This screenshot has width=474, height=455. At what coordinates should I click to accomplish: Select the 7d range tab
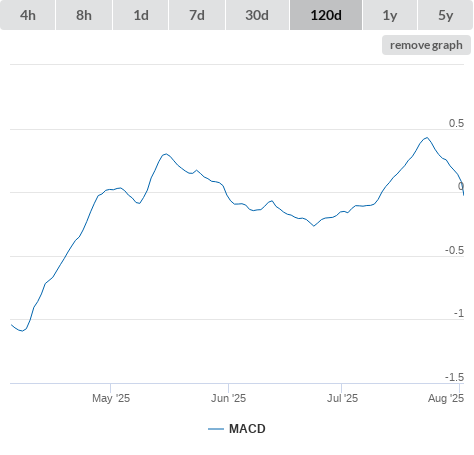pyautogui.click(x=197, y=15)
